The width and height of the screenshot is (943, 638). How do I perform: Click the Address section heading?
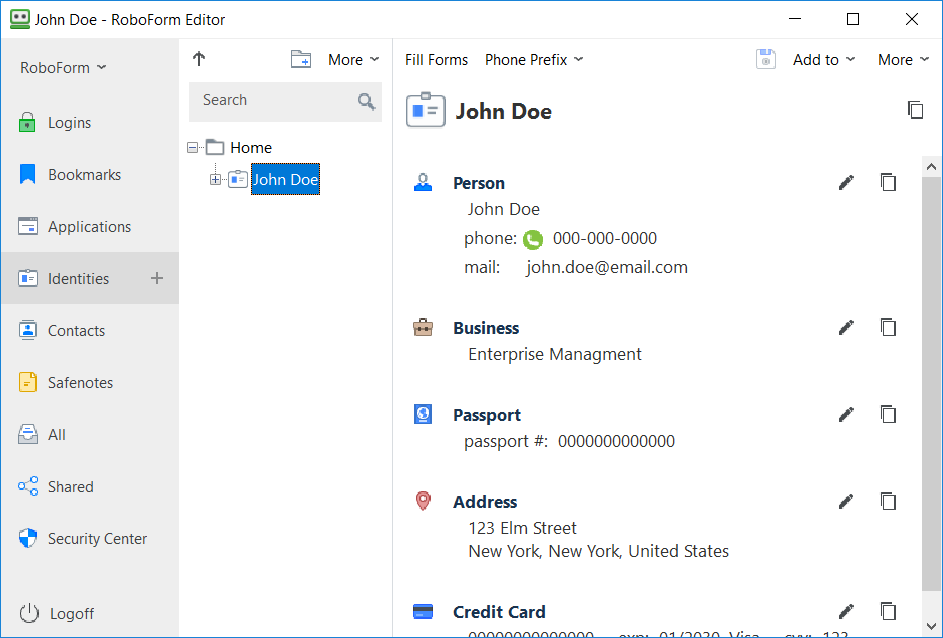(x=485, y=502)
